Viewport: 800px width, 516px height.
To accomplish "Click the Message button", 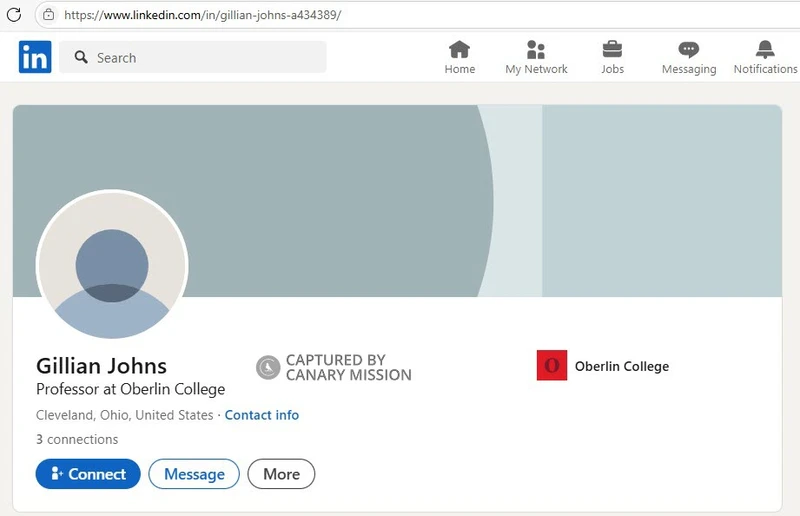I will (194, 474).
